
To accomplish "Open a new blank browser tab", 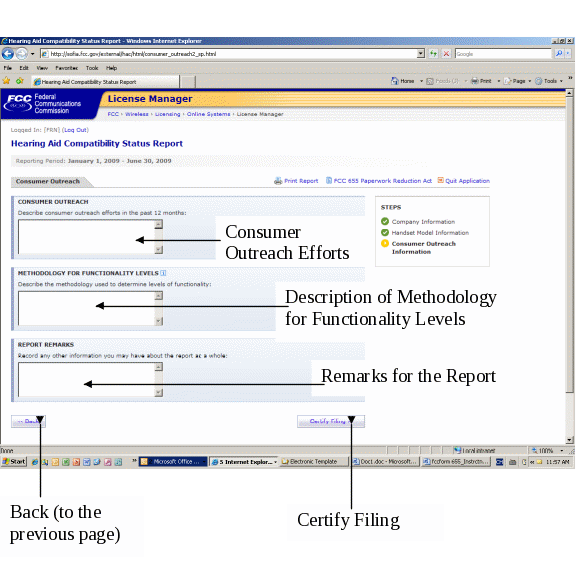I will click(x=188, y=82).
